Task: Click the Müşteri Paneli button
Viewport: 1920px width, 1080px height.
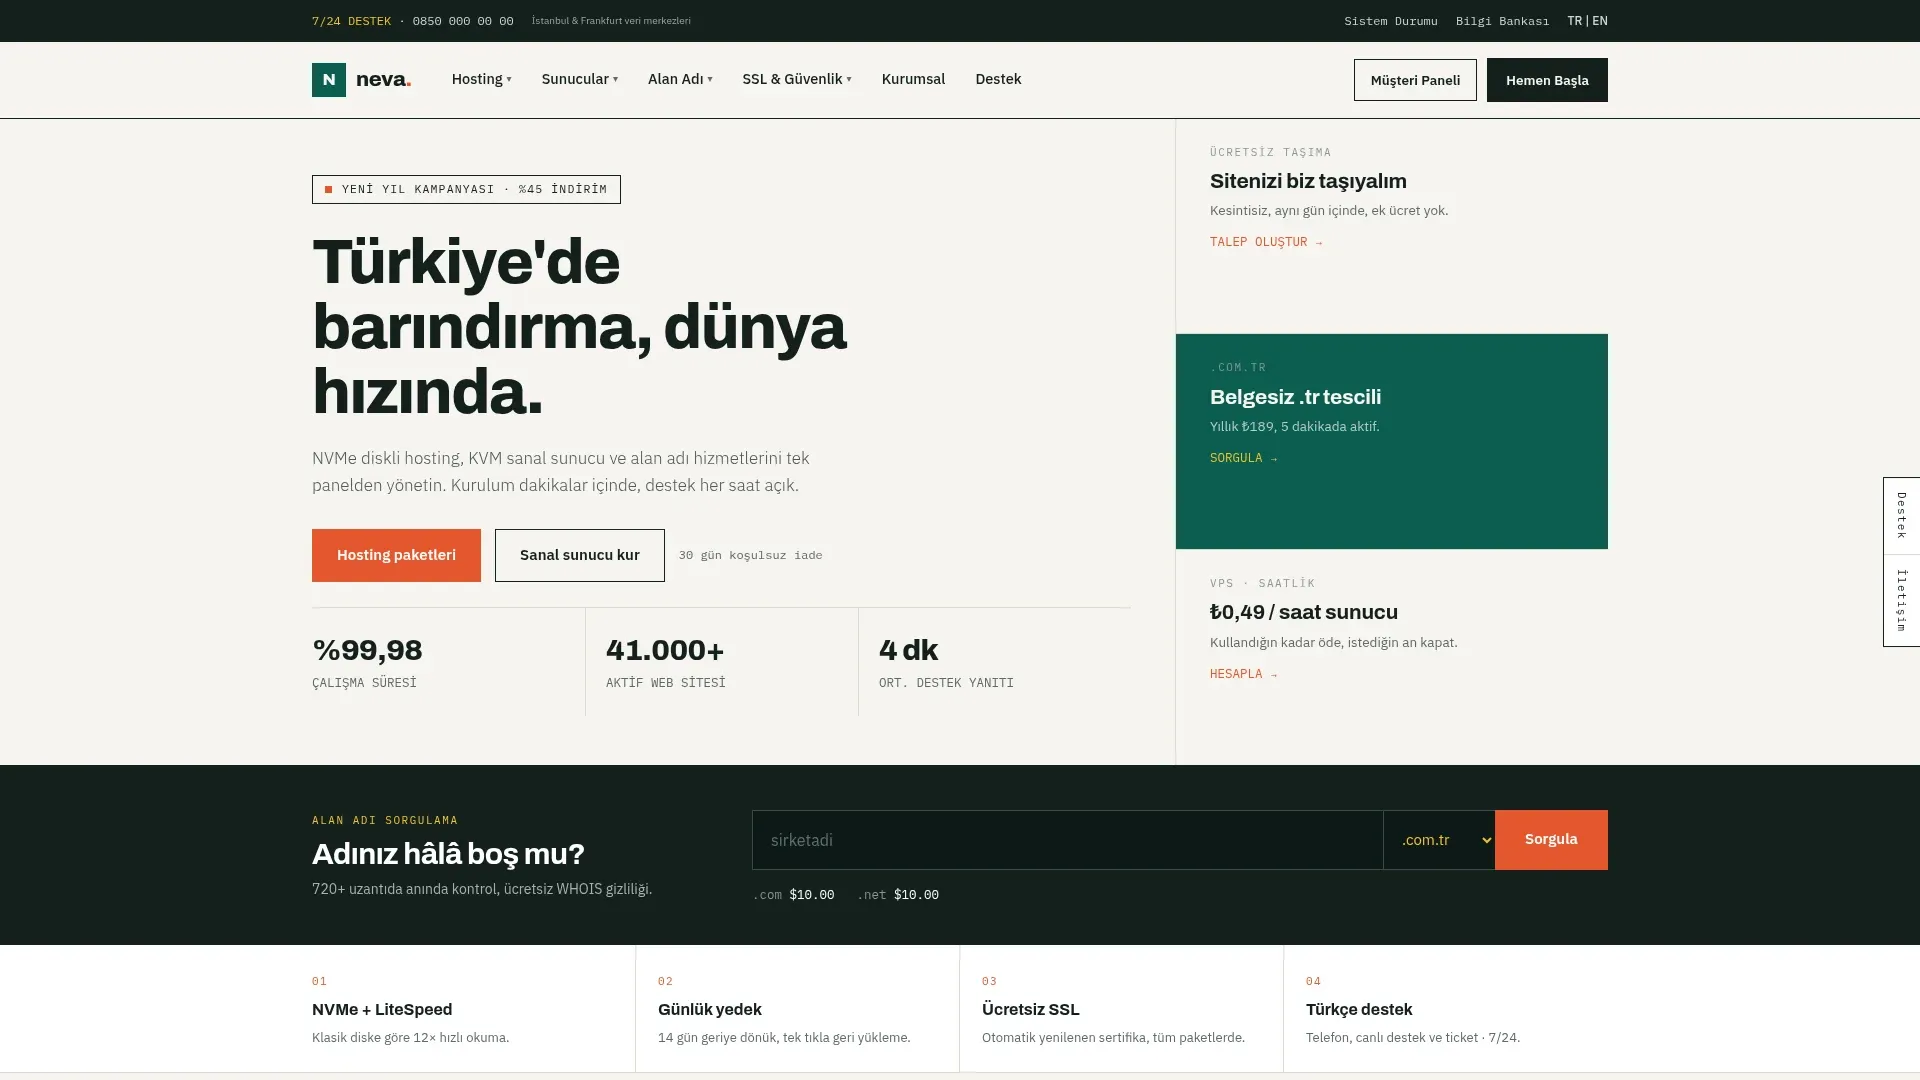Action: click(1415, 80)
